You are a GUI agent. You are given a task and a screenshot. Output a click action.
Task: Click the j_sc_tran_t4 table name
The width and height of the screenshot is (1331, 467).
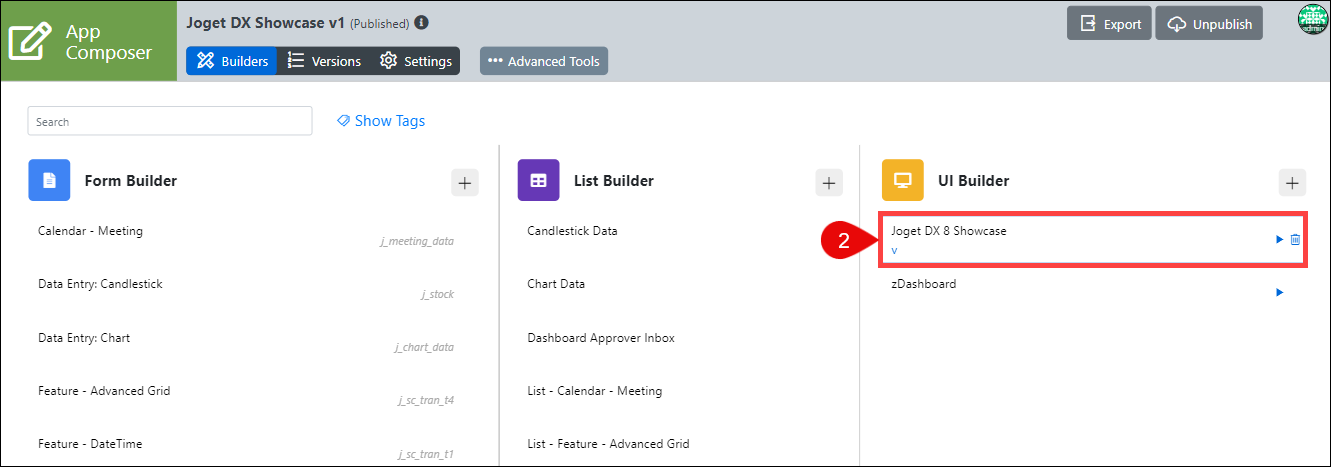[426, 401]
